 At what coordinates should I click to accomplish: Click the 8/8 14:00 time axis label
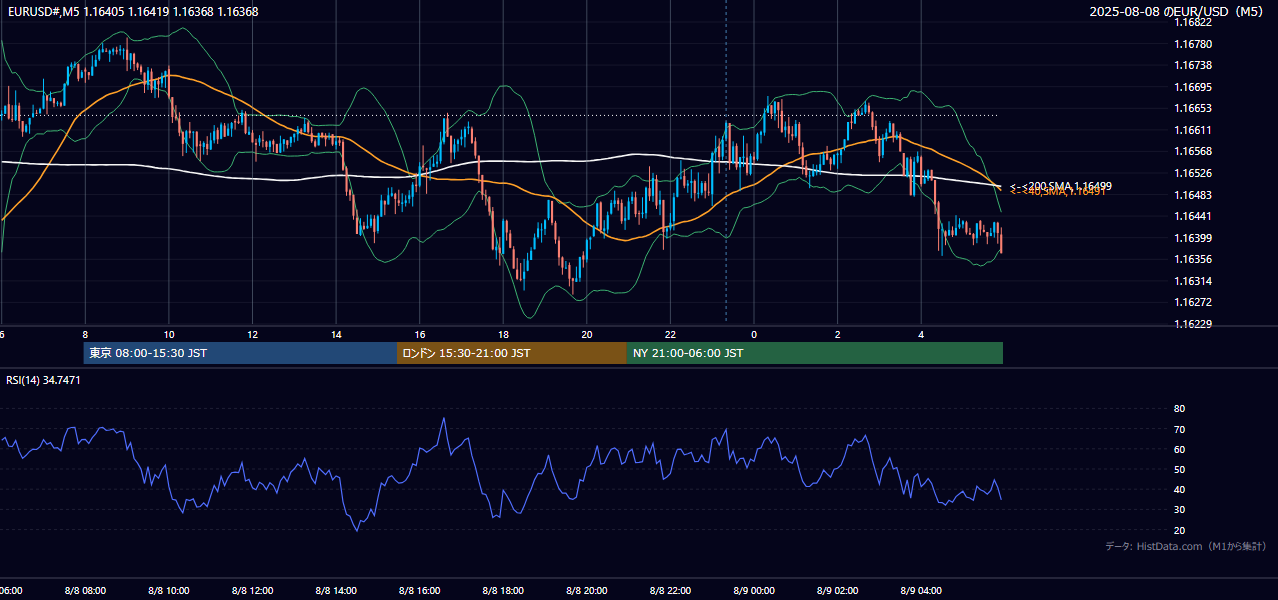336,591
